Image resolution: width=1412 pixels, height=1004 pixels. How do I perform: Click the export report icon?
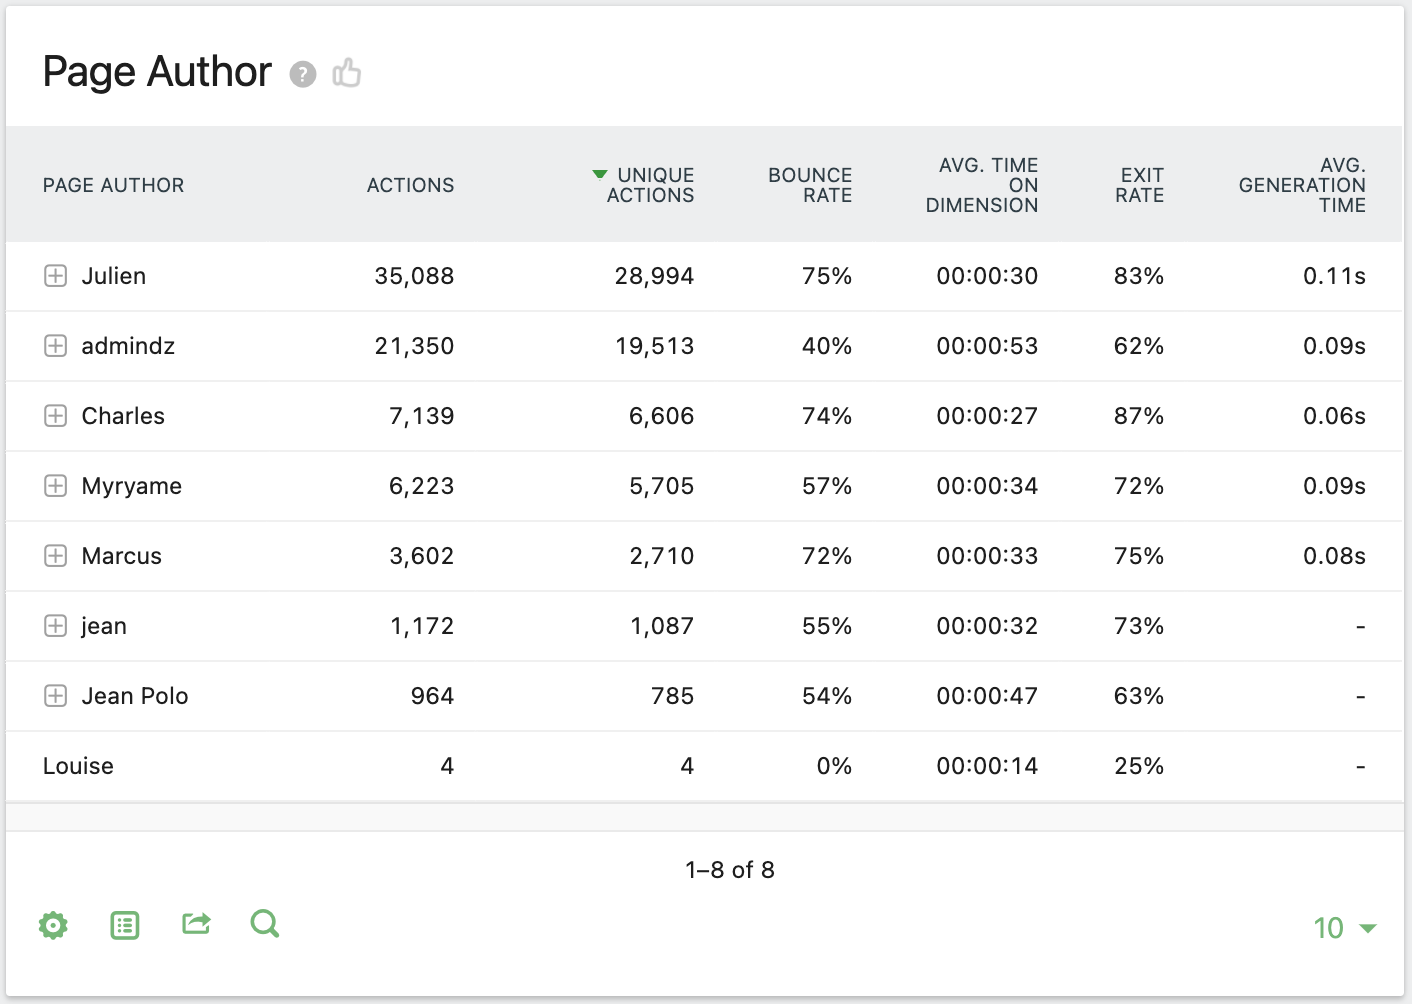point(196,925)
